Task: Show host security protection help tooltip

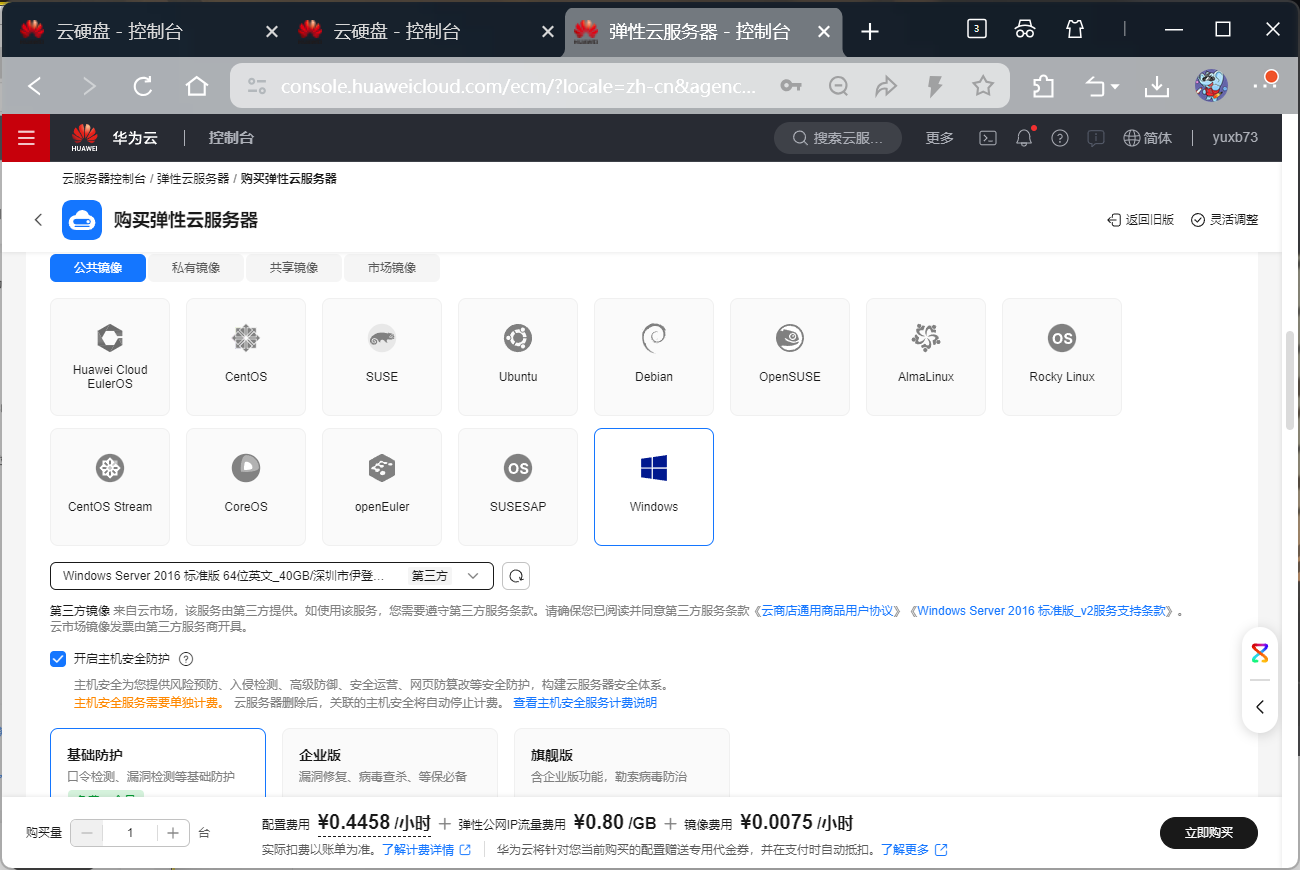Action: coord(185,659)
